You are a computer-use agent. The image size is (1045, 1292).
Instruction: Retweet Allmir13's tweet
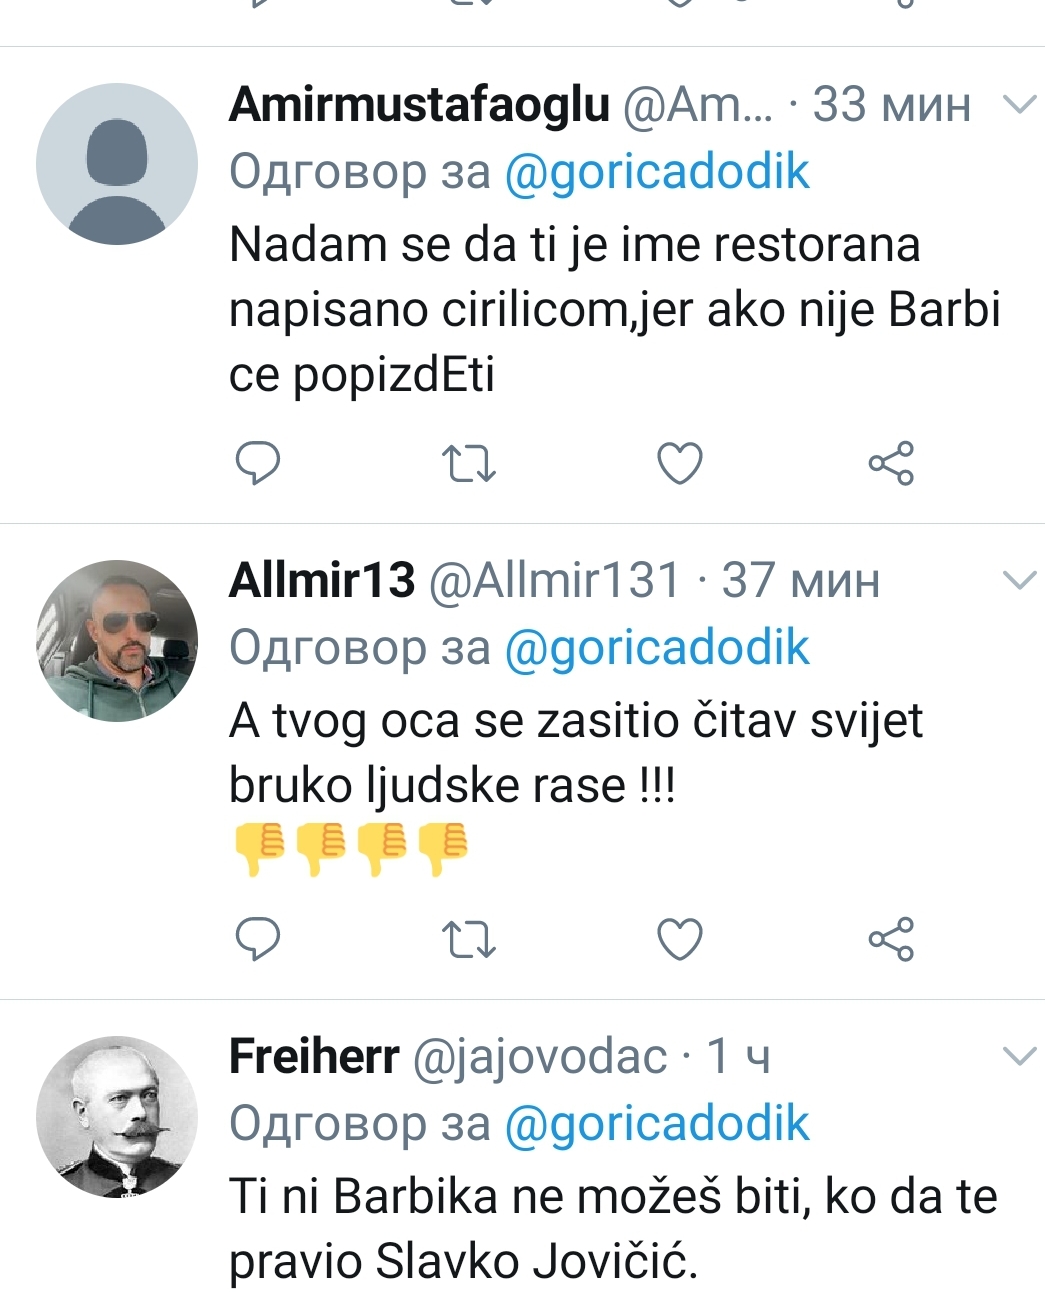(x=468, y=939)
